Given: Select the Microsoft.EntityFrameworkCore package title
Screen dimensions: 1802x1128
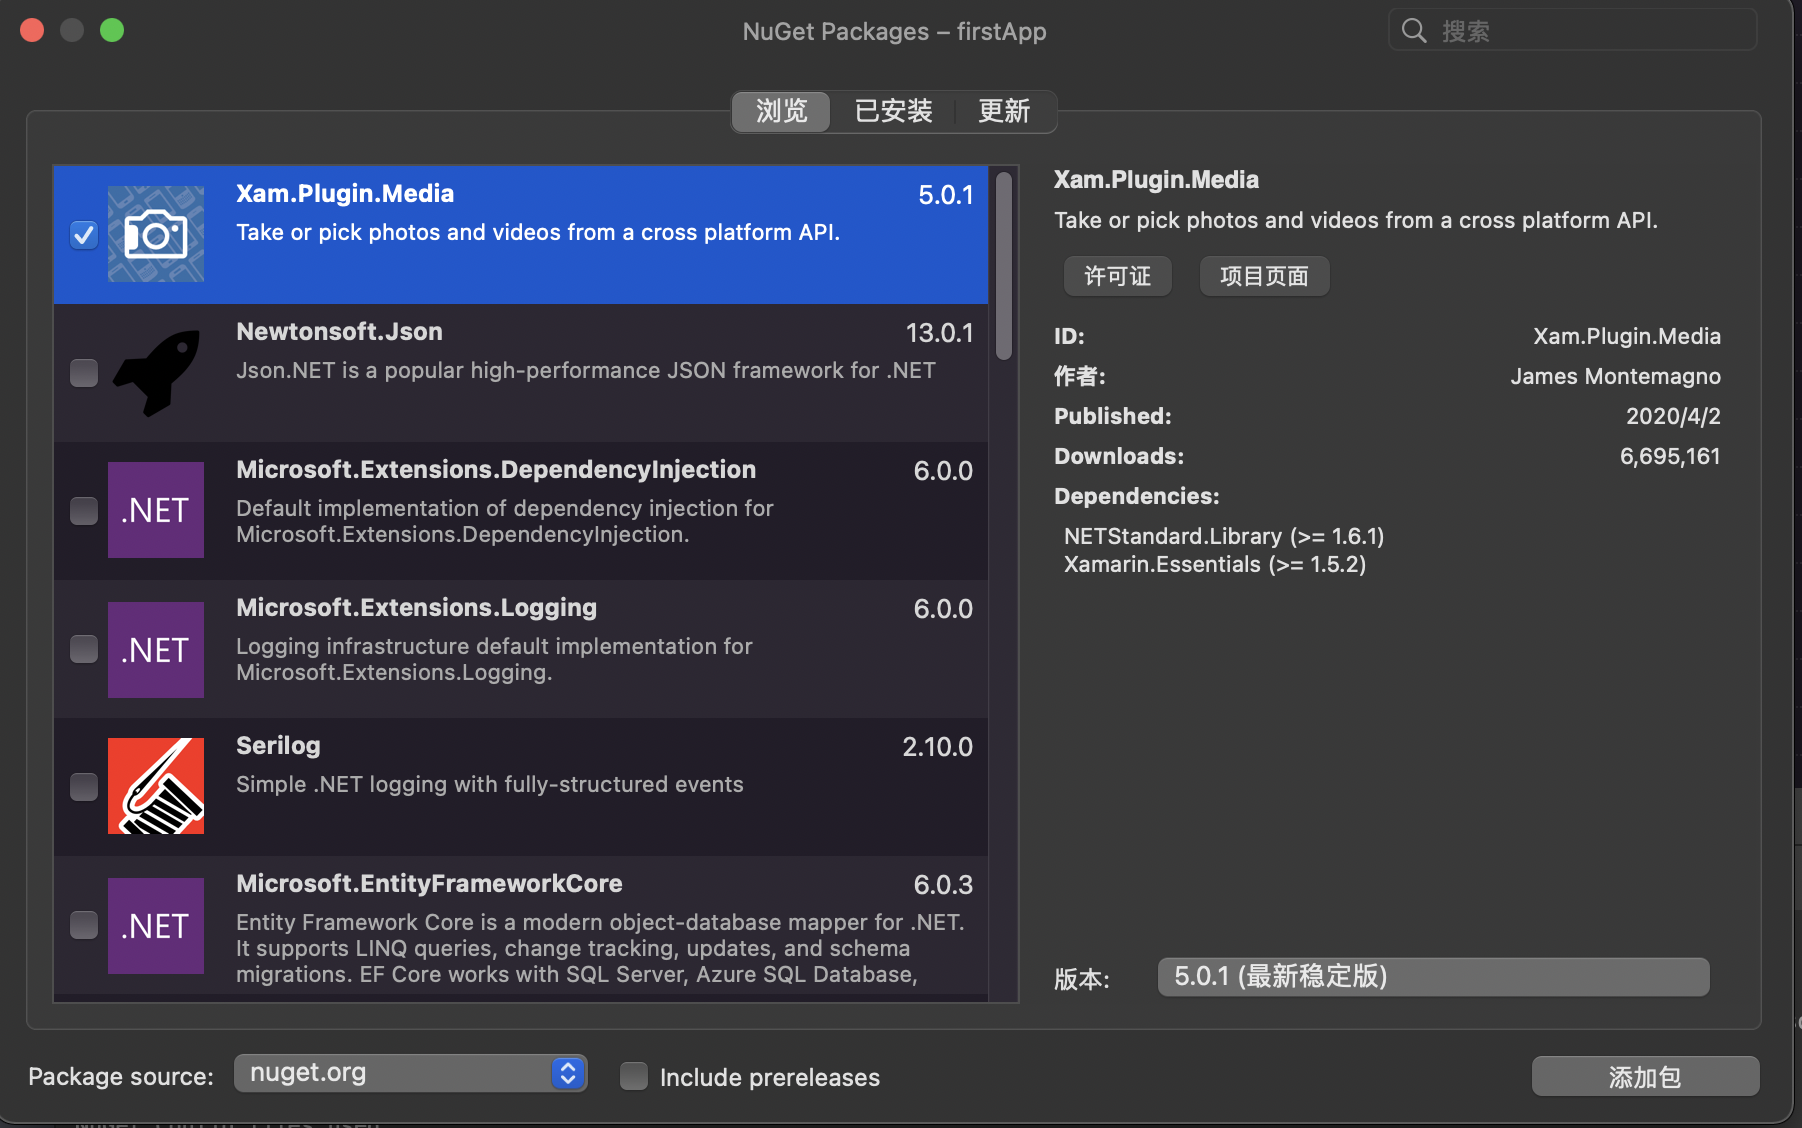Looking at the screenshot, I should pos(429,884).
